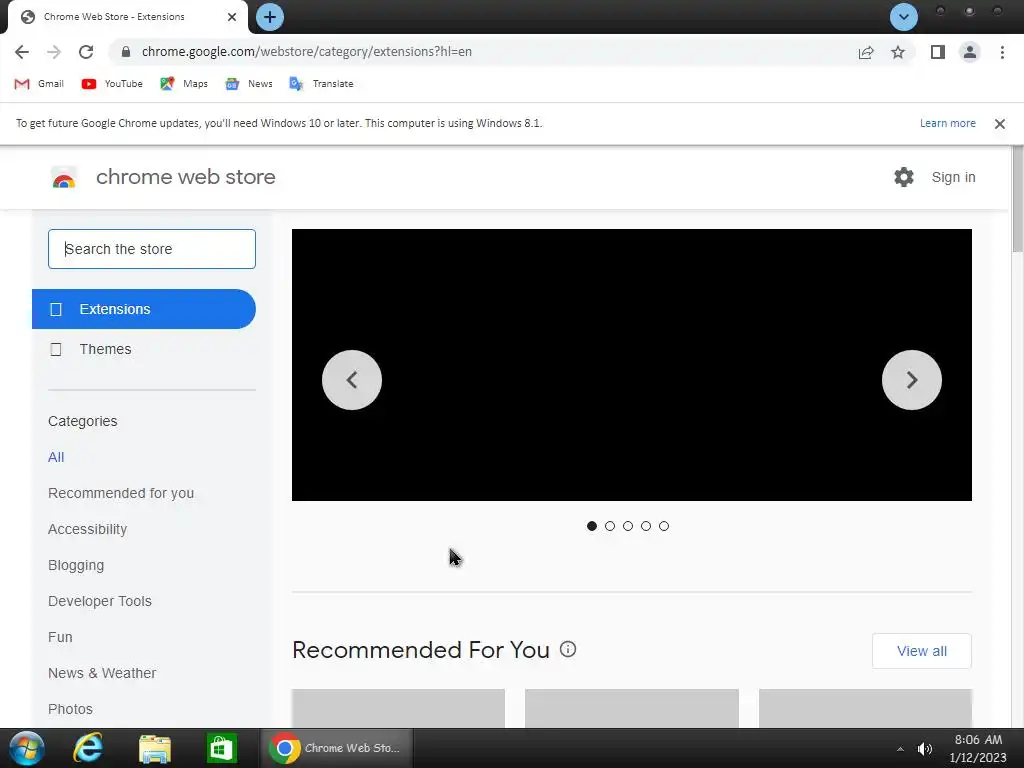Select the second carousel dot
Viewport: 1024px width, 768px height.
610,526
